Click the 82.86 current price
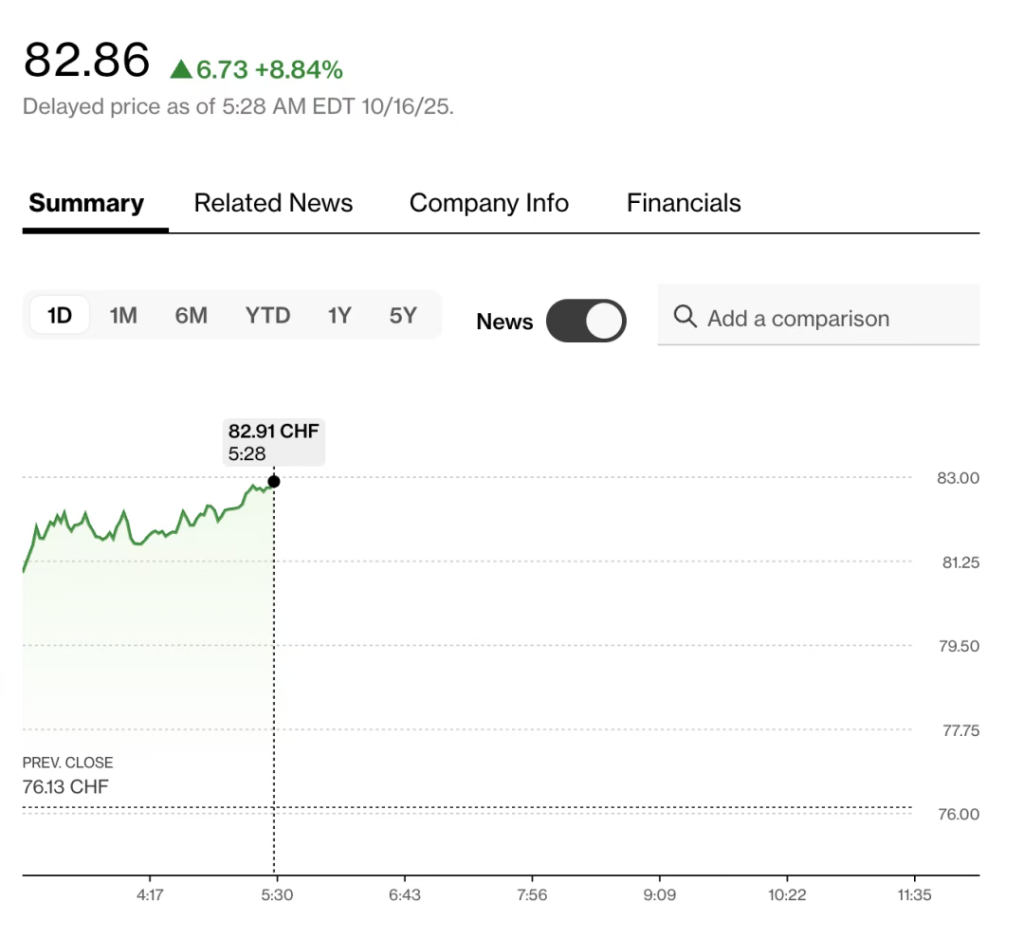This screenshot has width=1024, height=939. click(x=87, y=61)
